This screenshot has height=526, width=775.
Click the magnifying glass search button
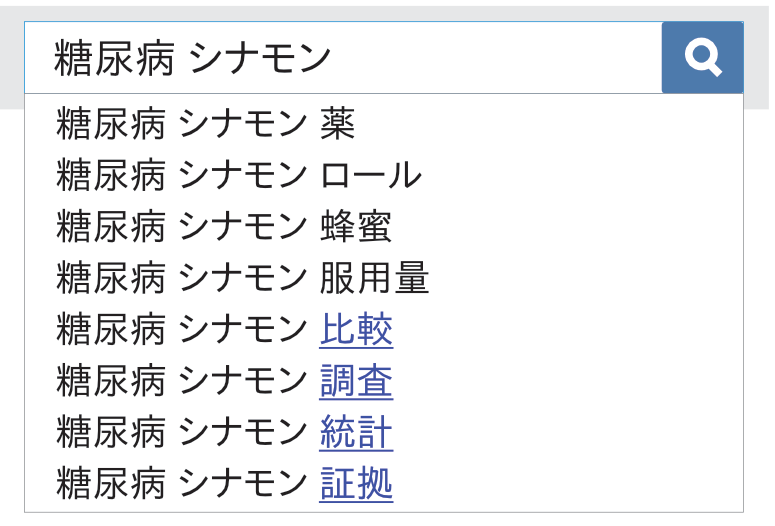(702, 57)
